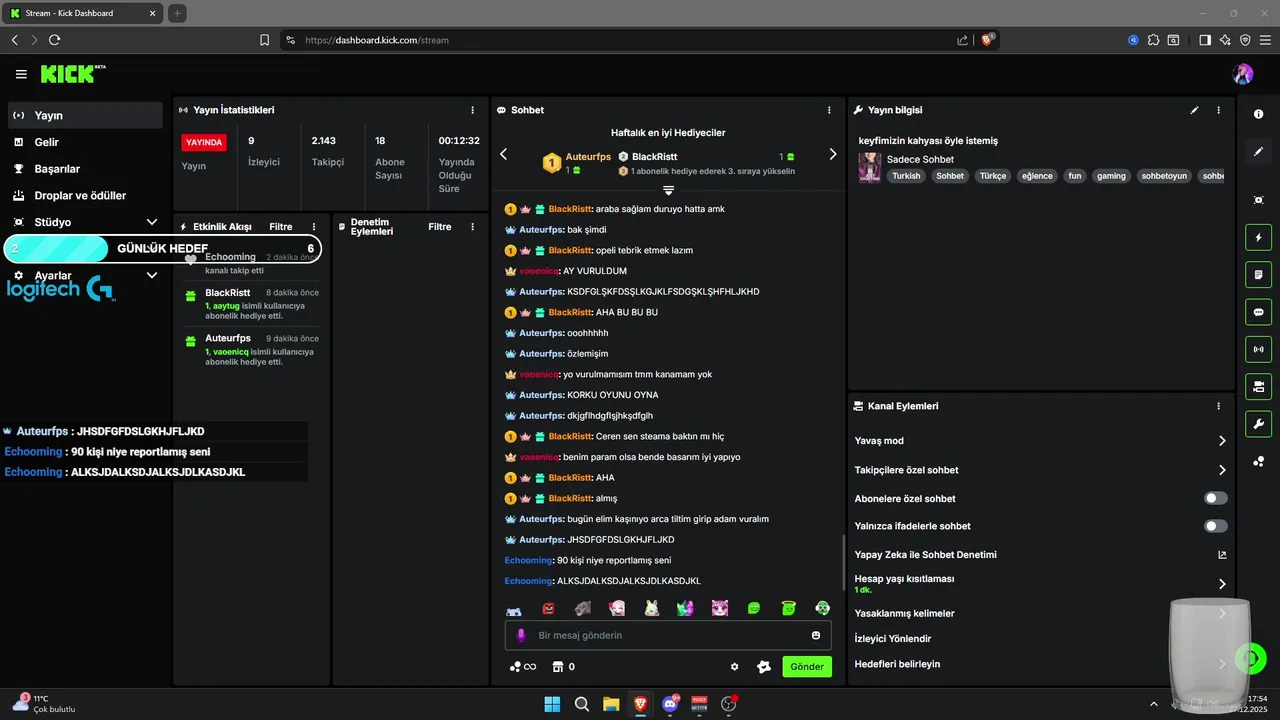Click the chat bubble icon in the right sidebar
This screenshot has height=720, width=1280.
[x=1258, y=312]
